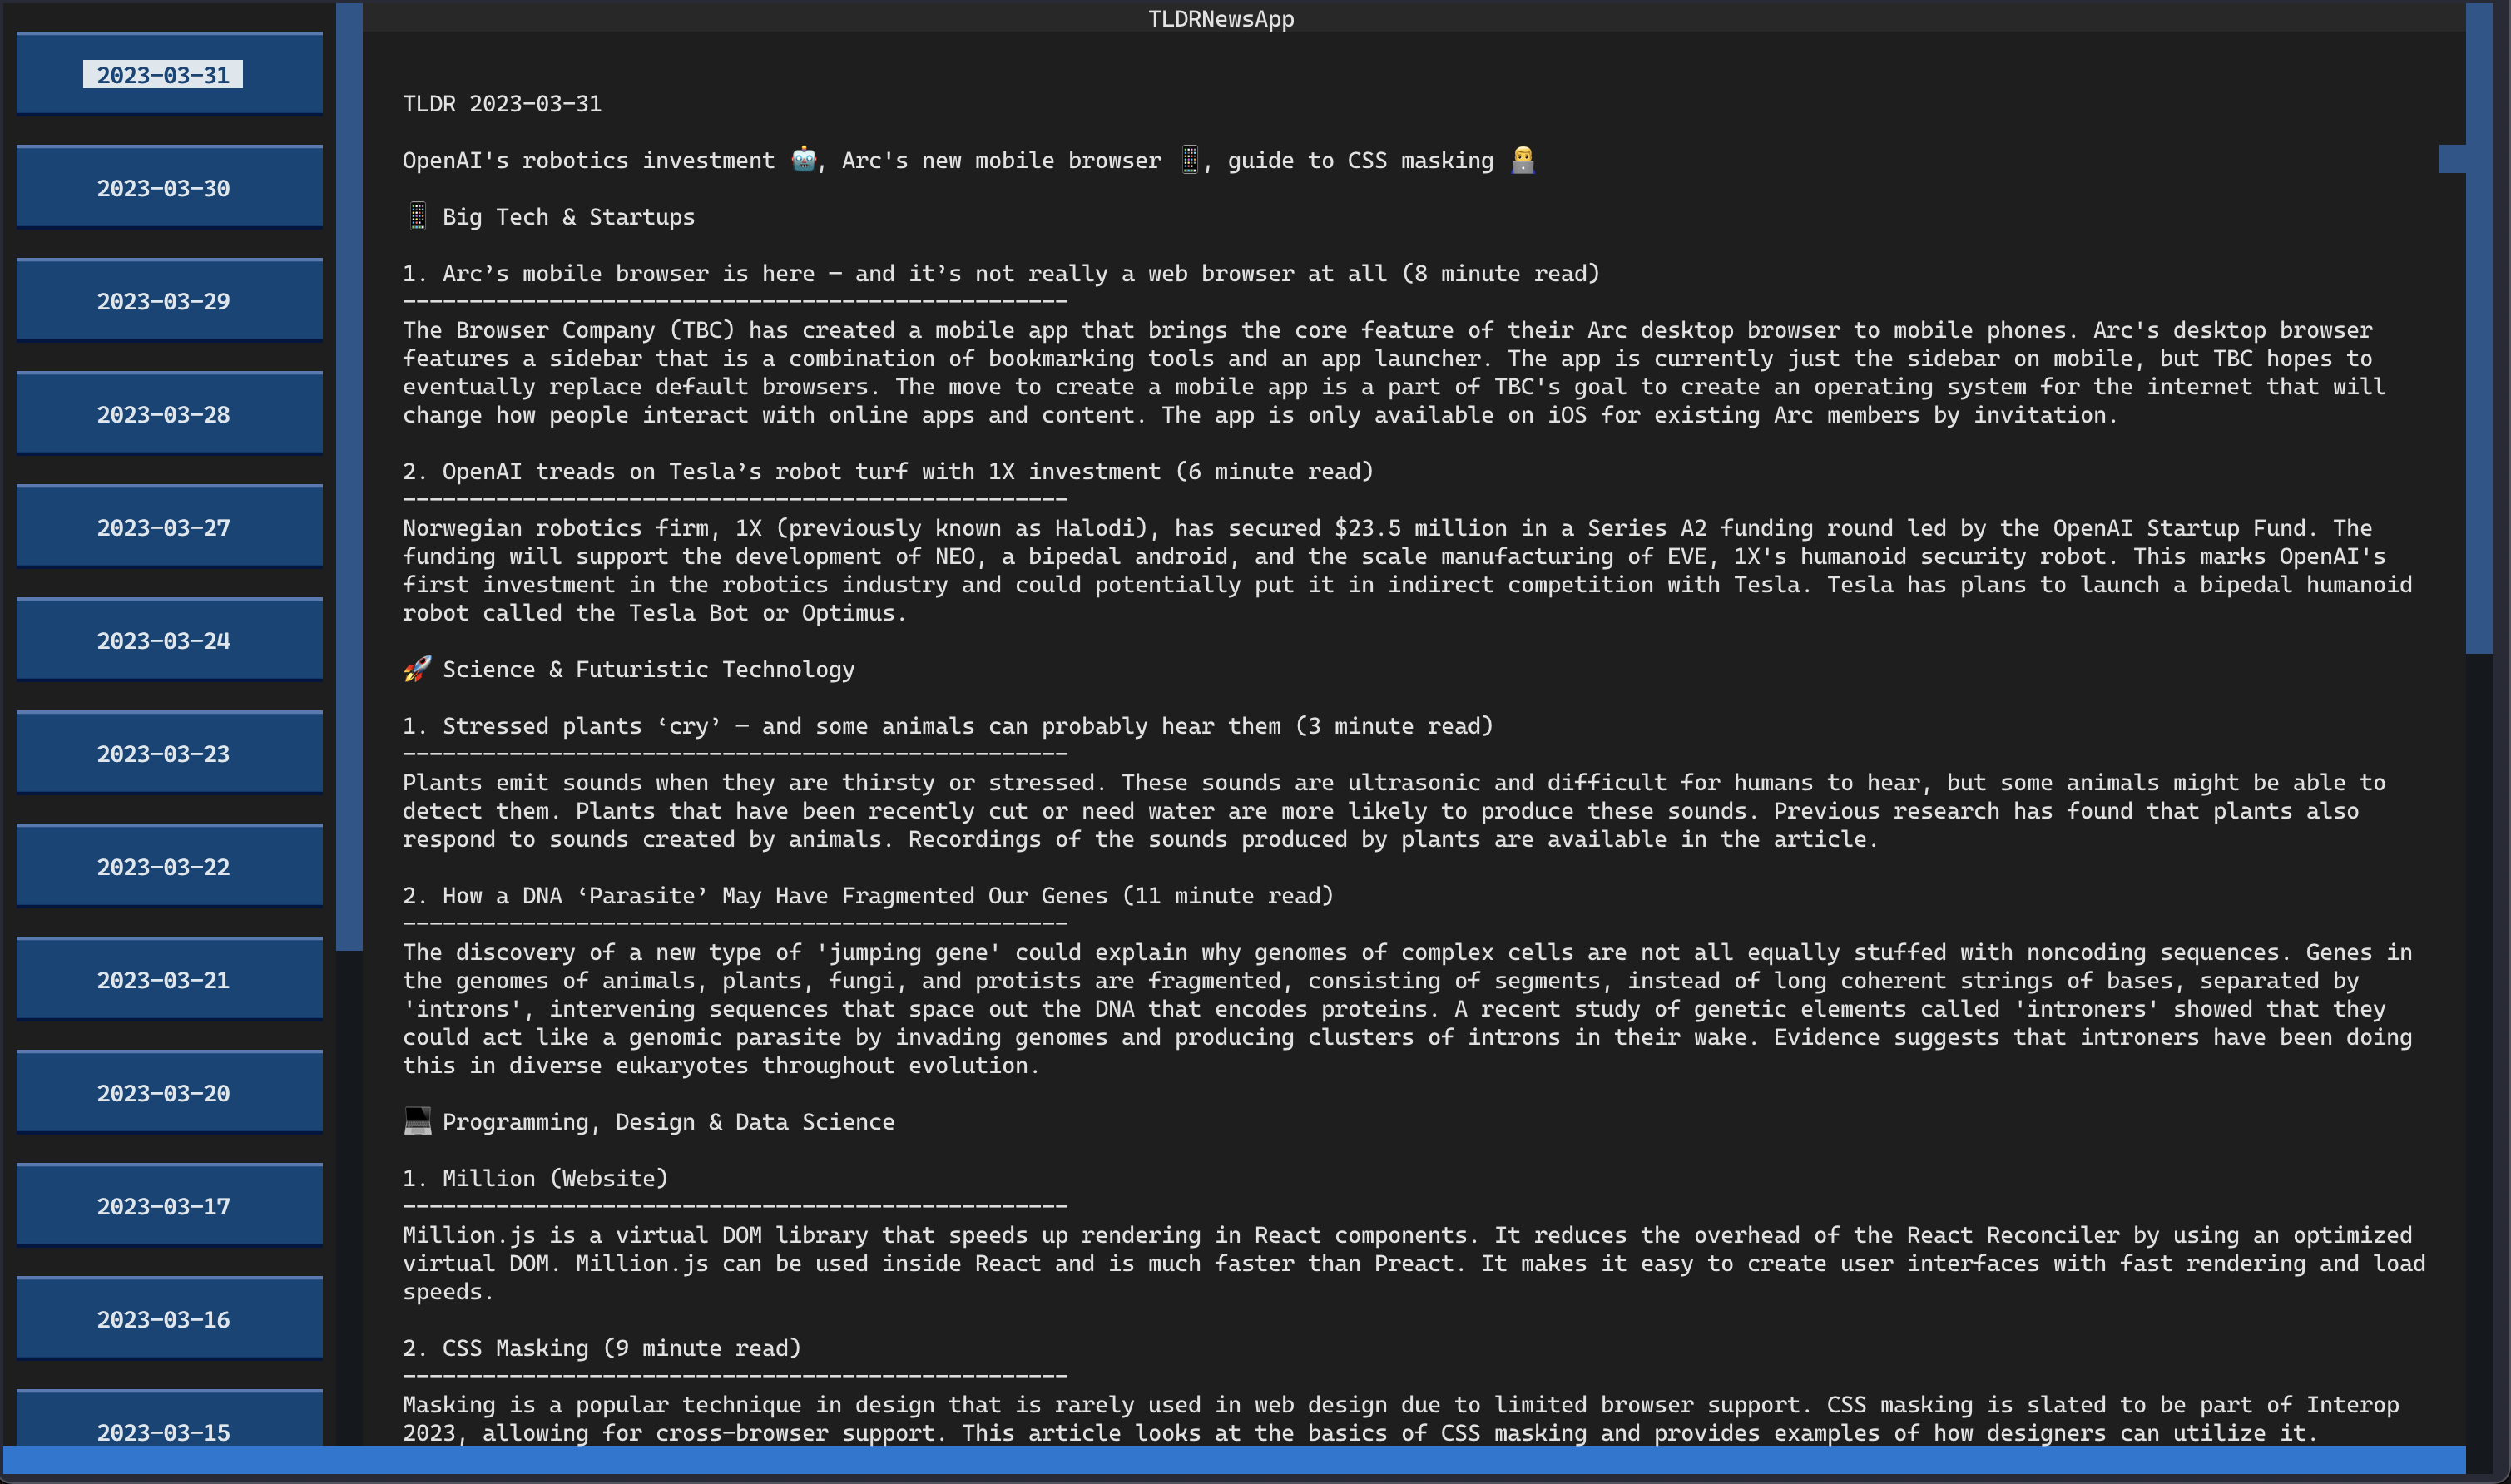
Task: Show the 2023-03-22 newsletter
Action: [x=169, y=865]
